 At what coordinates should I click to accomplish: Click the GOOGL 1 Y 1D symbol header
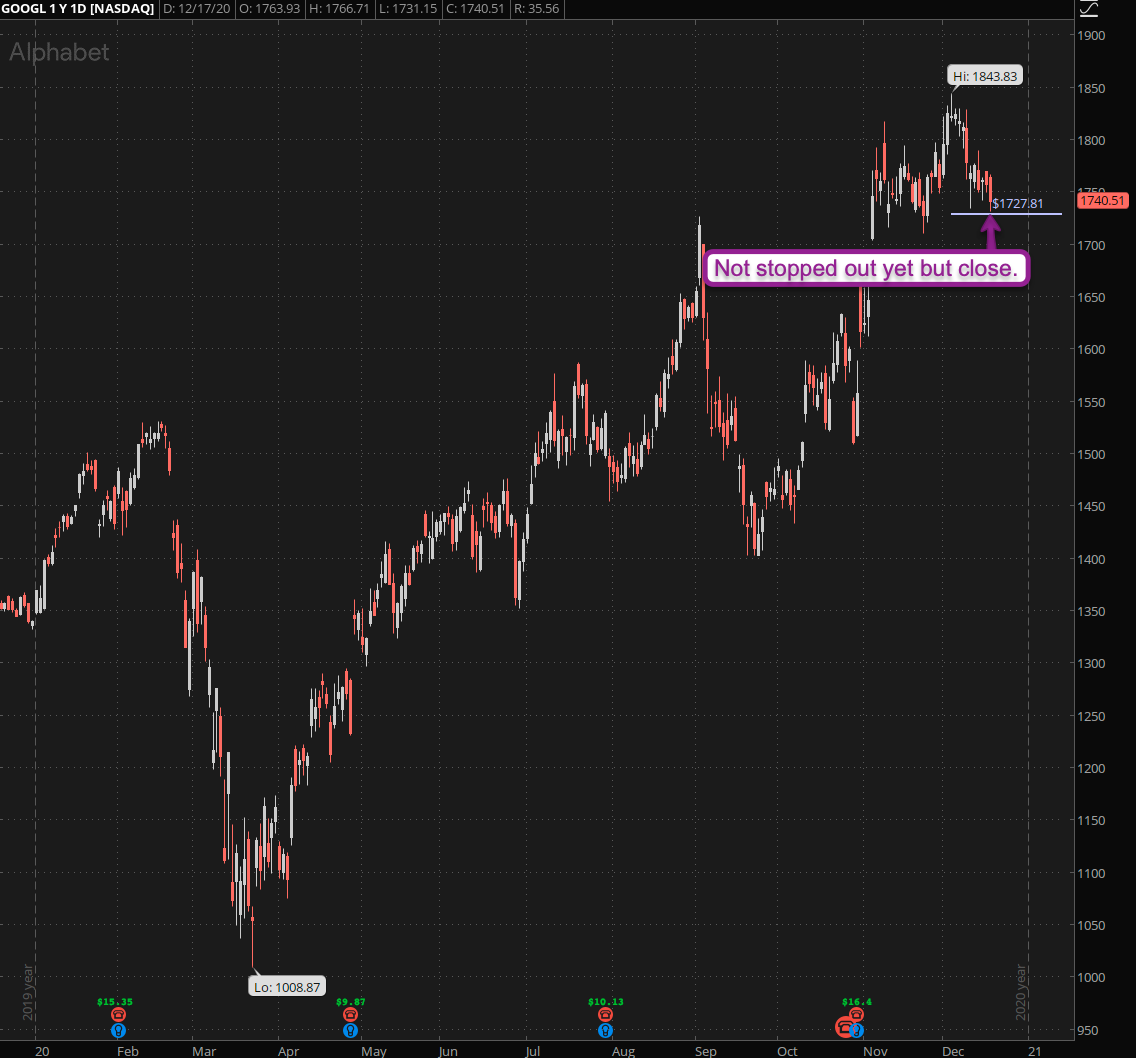pyautogui.click(x=80, y=9)
